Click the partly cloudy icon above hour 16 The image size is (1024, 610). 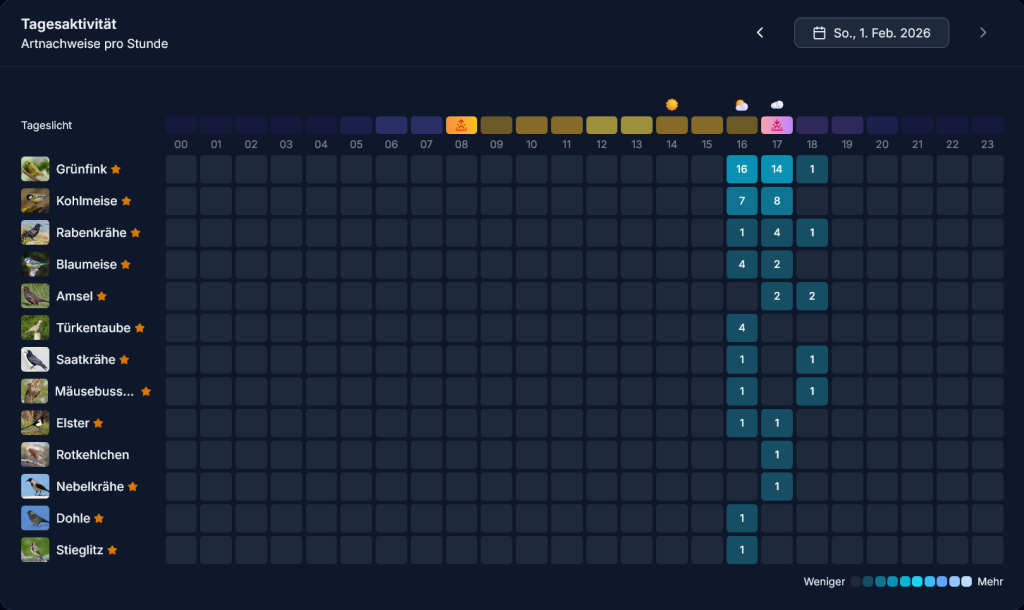coord(741,104)
